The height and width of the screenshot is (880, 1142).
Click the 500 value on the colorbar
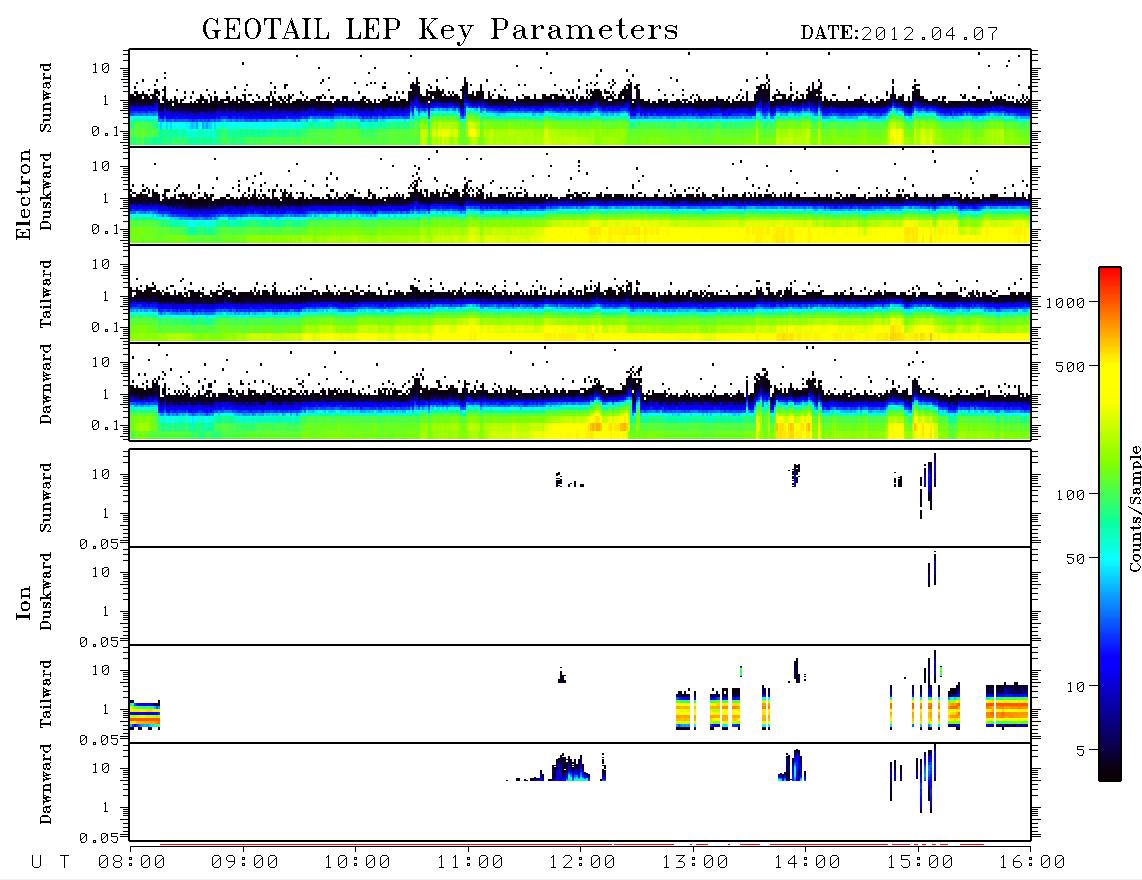[x=1070, y=366]
